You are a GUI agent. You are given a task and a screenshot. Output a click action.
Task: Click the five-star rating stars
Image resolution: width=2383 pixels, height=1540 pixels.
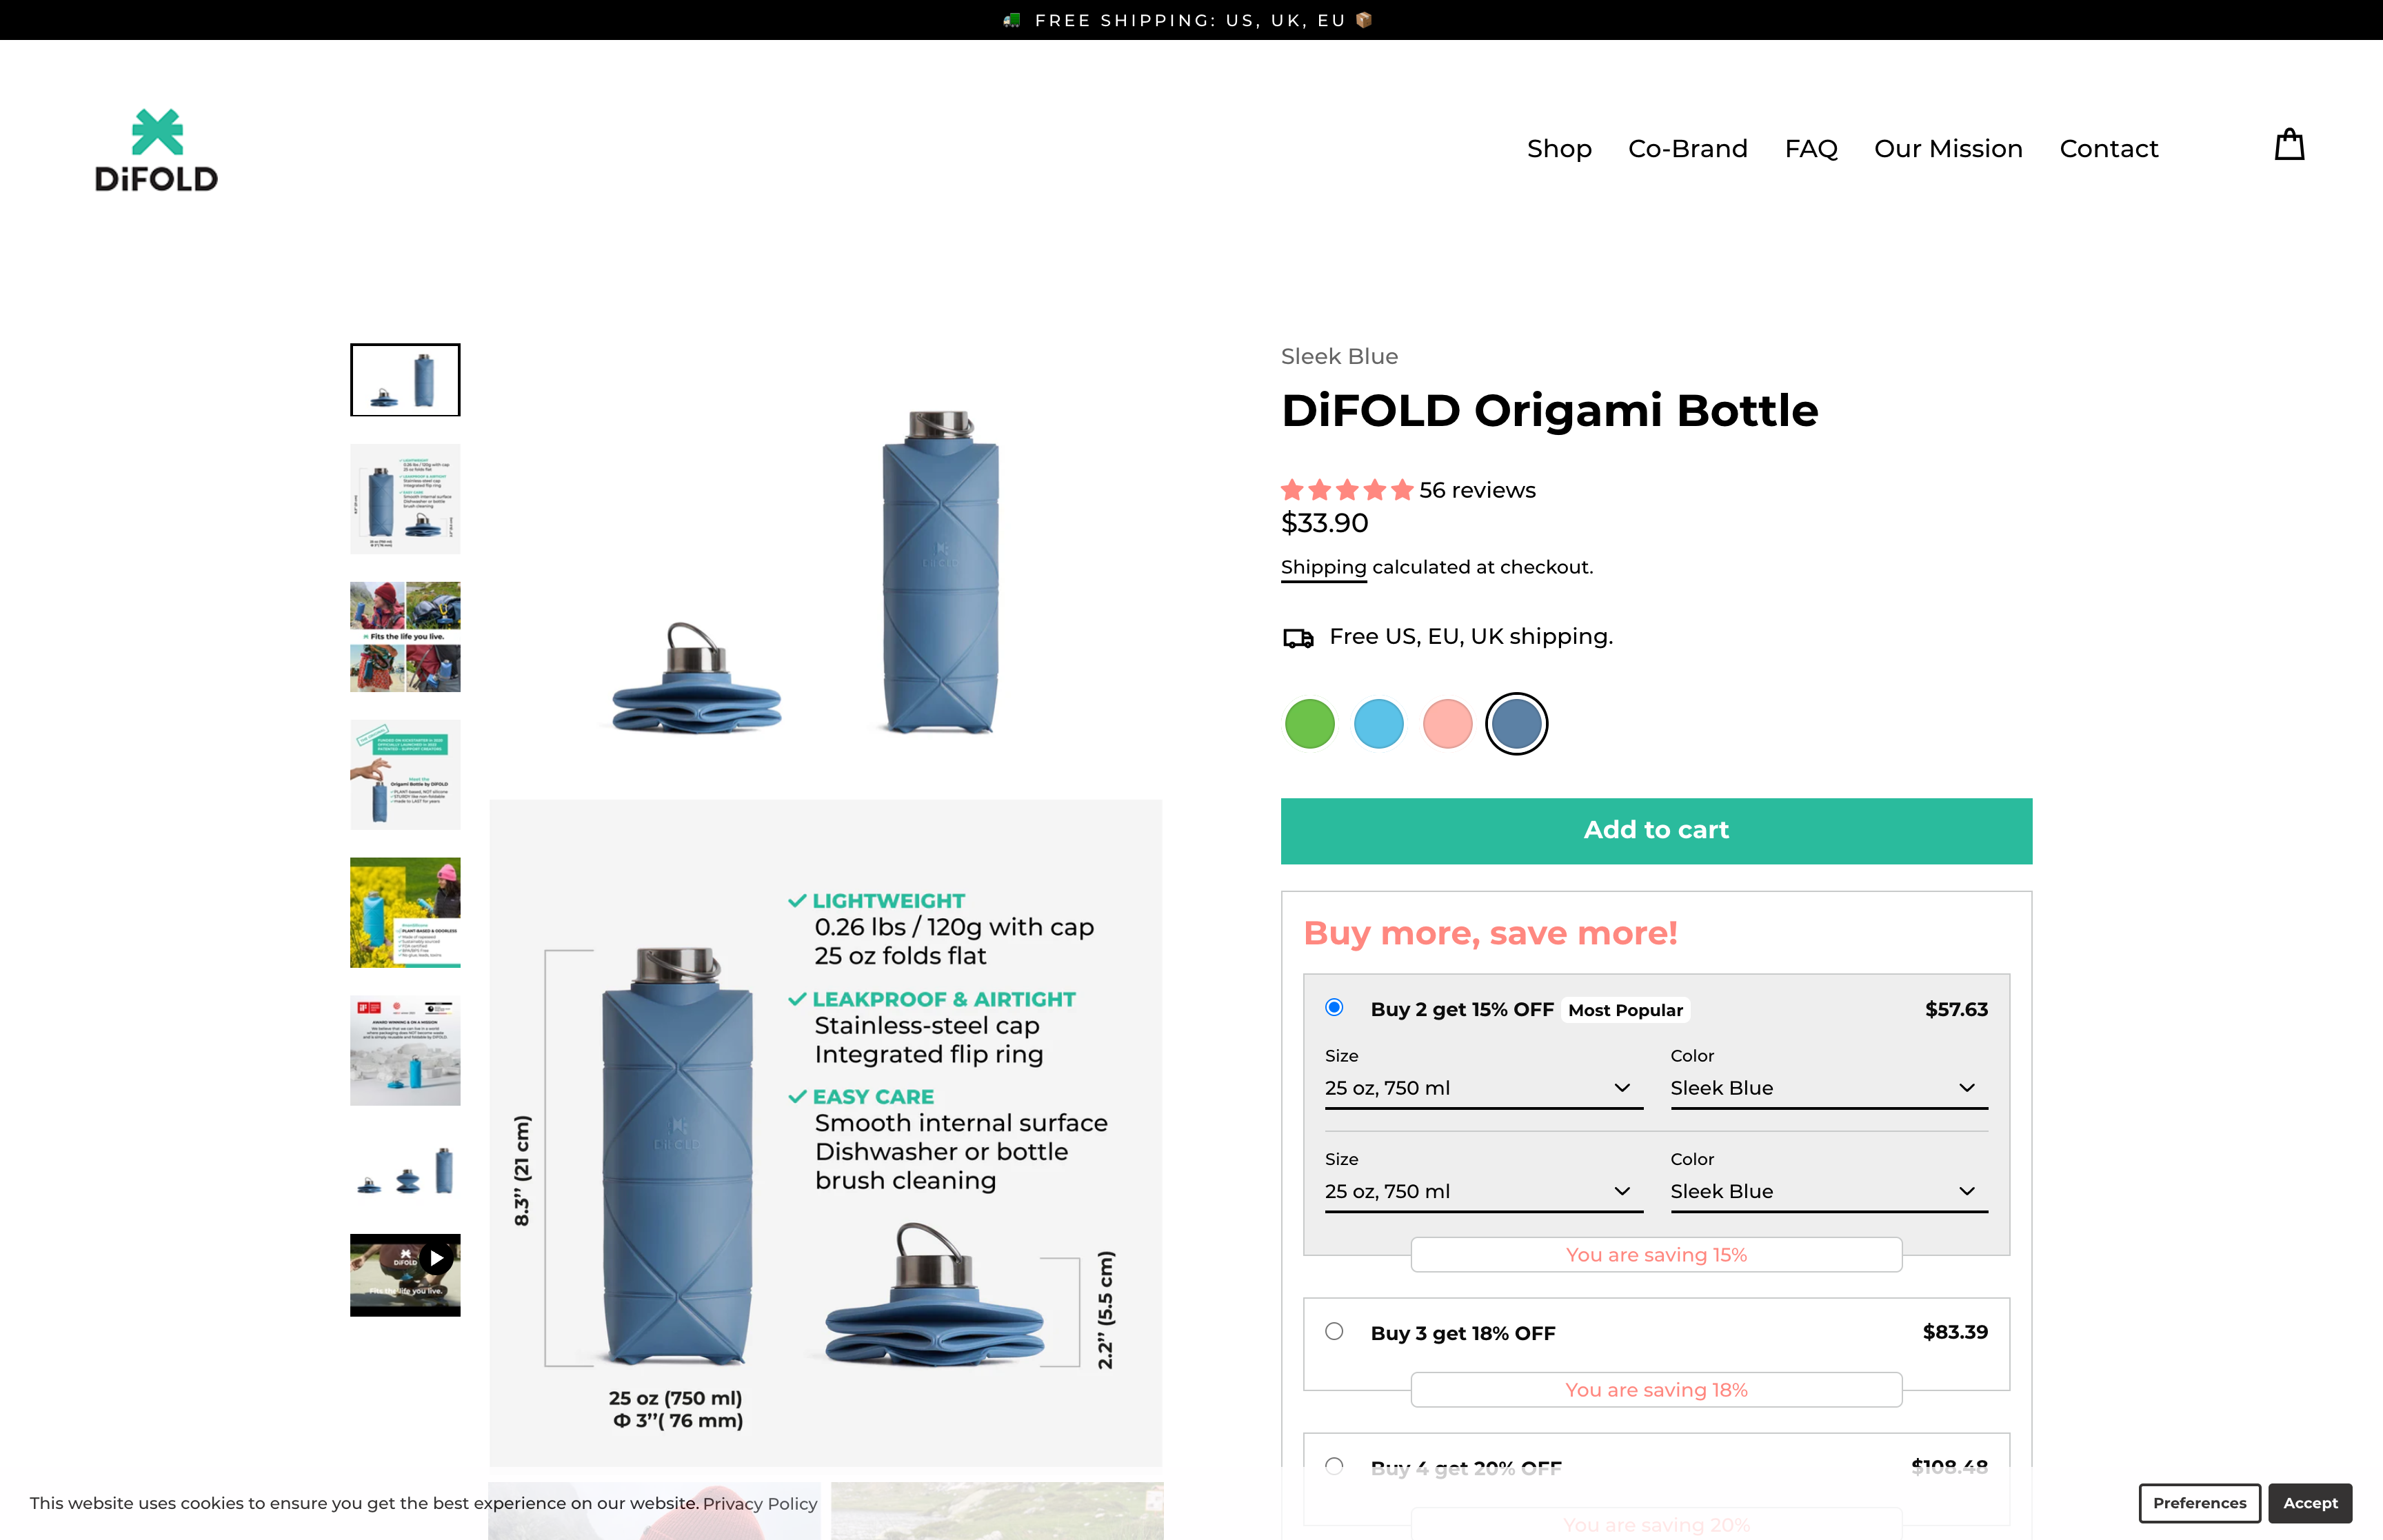[1347, 490]
